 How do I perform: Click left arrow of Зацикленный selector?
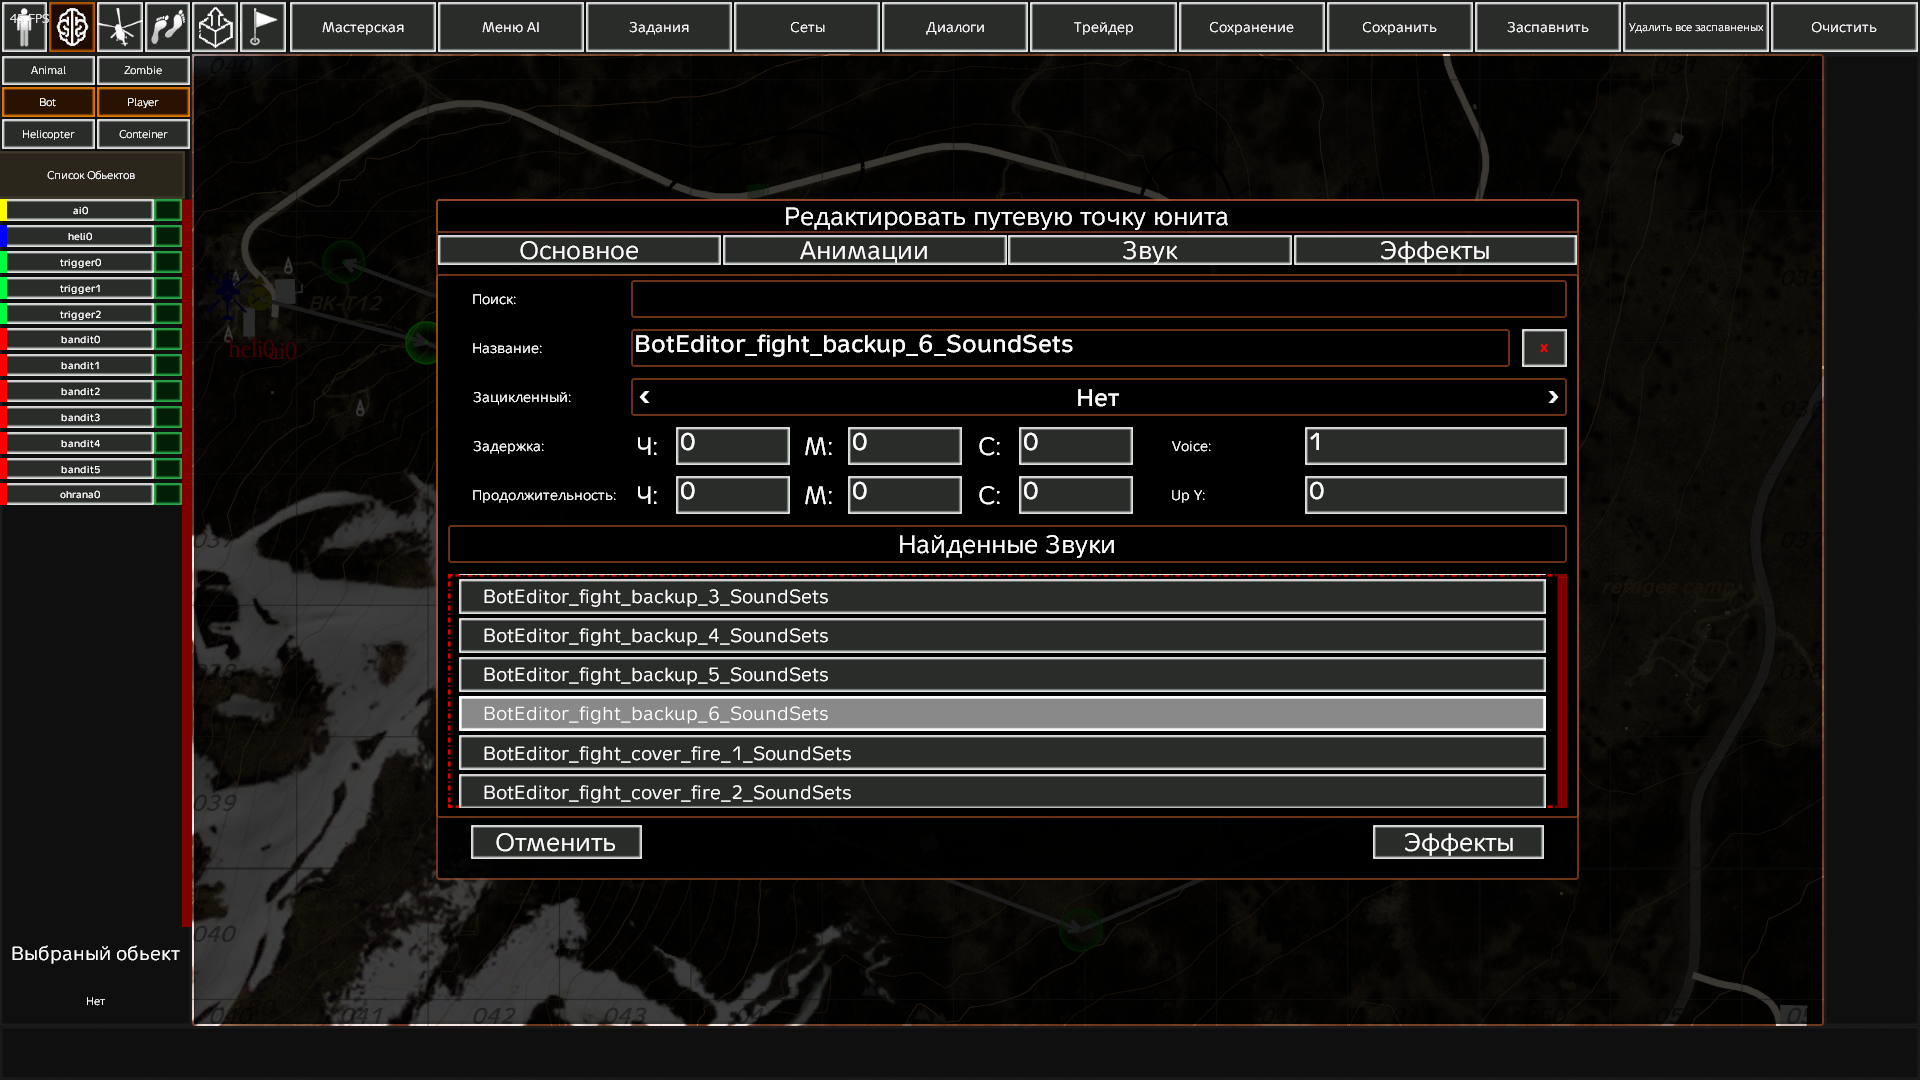point(645,398)
